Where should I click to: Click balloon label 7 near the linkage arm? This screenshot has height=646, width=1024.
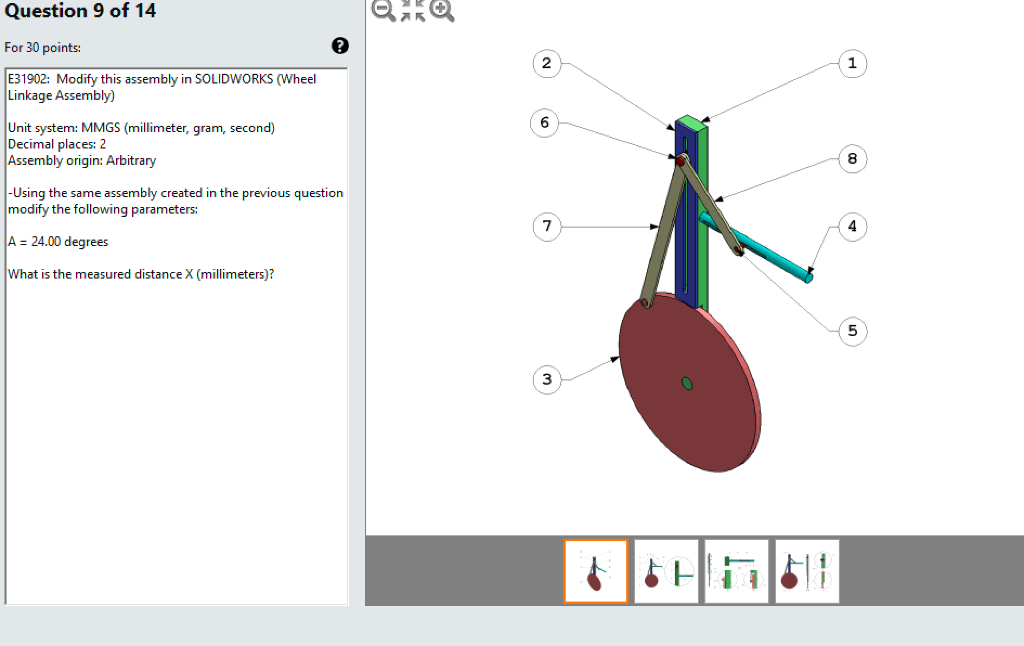coord(546,227)
